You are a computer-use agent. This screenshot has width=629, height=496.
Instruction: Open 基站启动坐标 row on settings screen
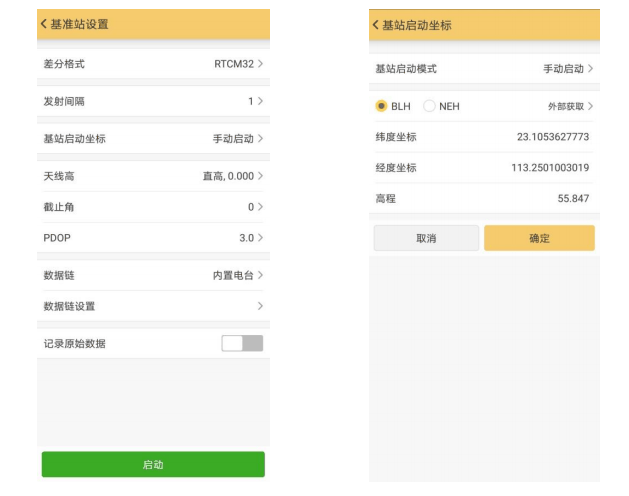pos(153,139)
